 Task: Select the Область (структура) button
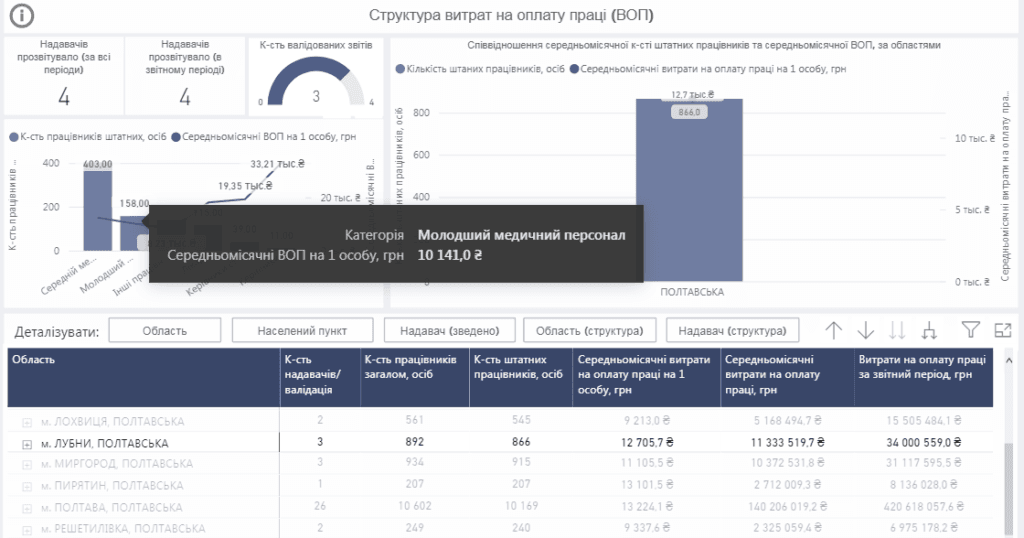coord(589,330)
